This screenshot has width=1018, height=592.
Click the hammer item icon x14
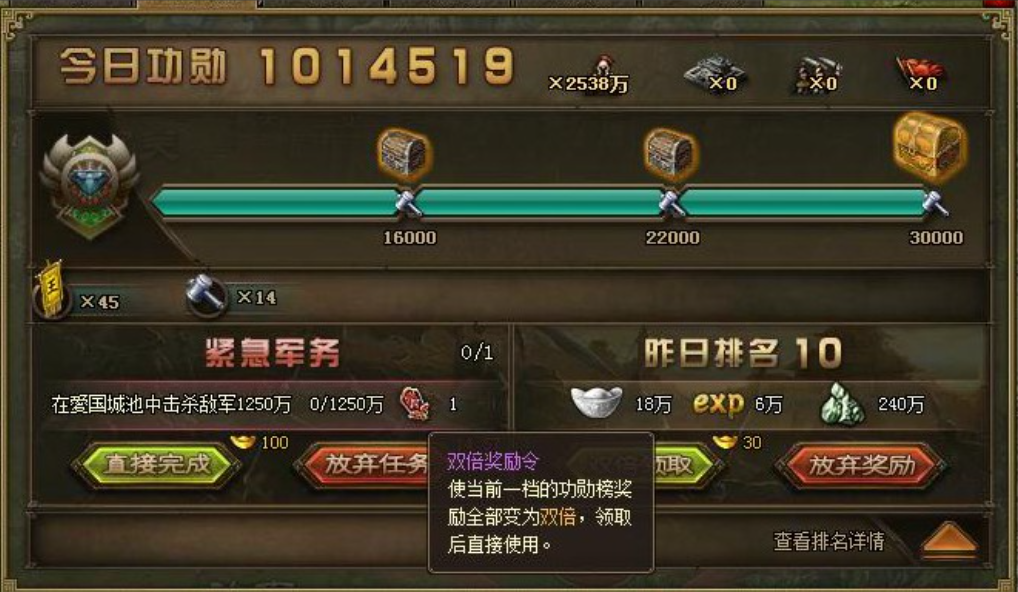[x=206, y=294]
